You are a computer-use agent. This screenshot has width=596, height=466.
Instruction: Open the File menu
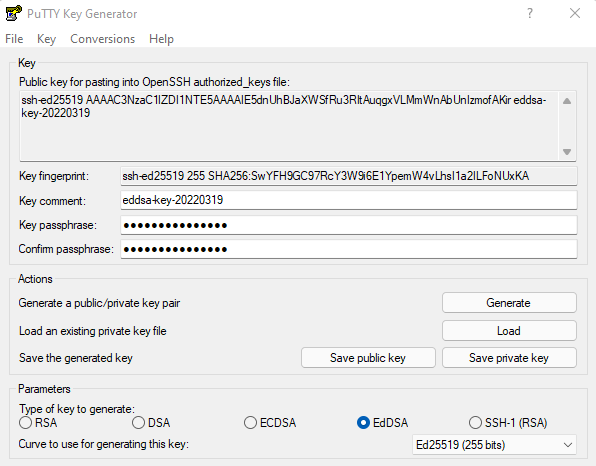click(14, 39)
